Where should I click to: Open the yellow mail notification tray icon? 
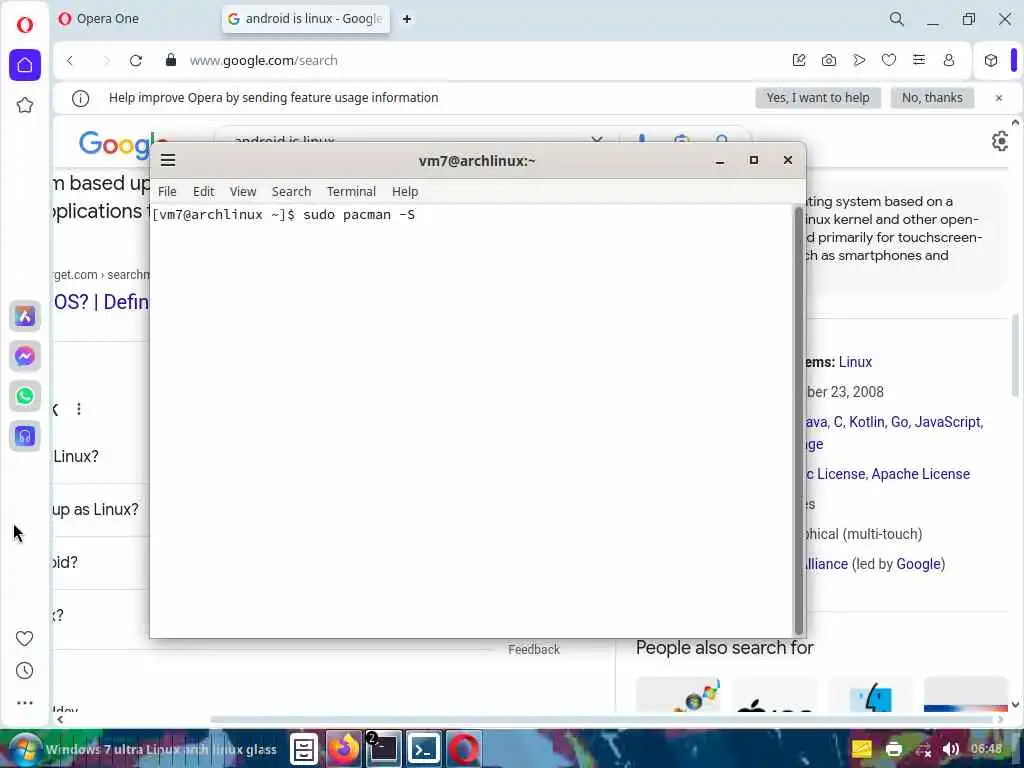click(861, 749)
